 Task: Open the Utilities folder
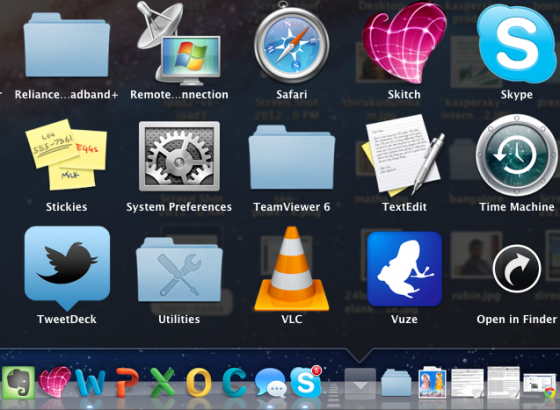click(179, 270)
